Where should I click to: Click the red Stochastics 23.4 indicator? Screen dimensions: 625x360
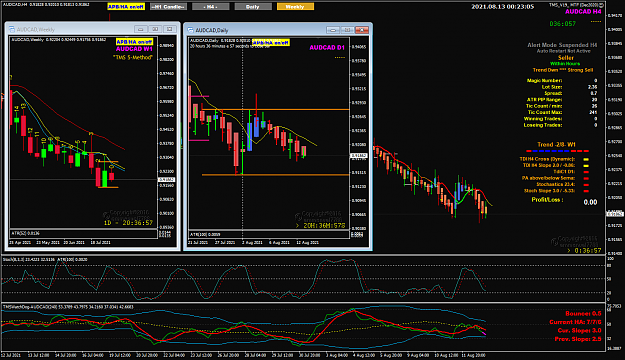(586, 185)
